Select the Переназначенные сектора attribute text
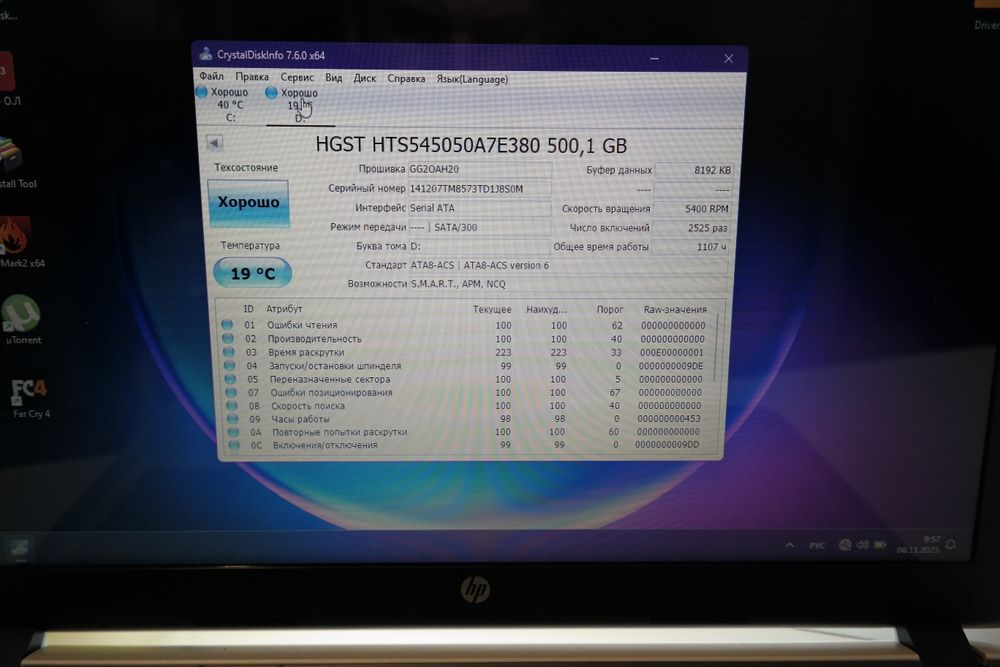The image size is (1000, 667). click(x=330, y=379)
